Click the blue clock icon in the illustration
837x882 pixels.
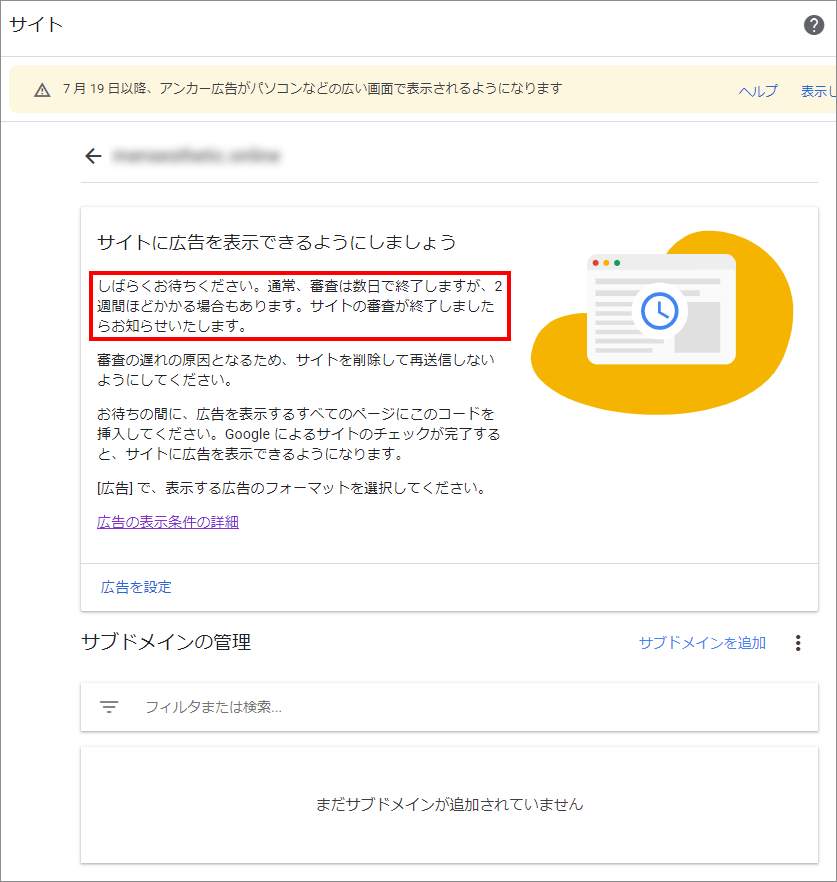[x=659, y=310]
